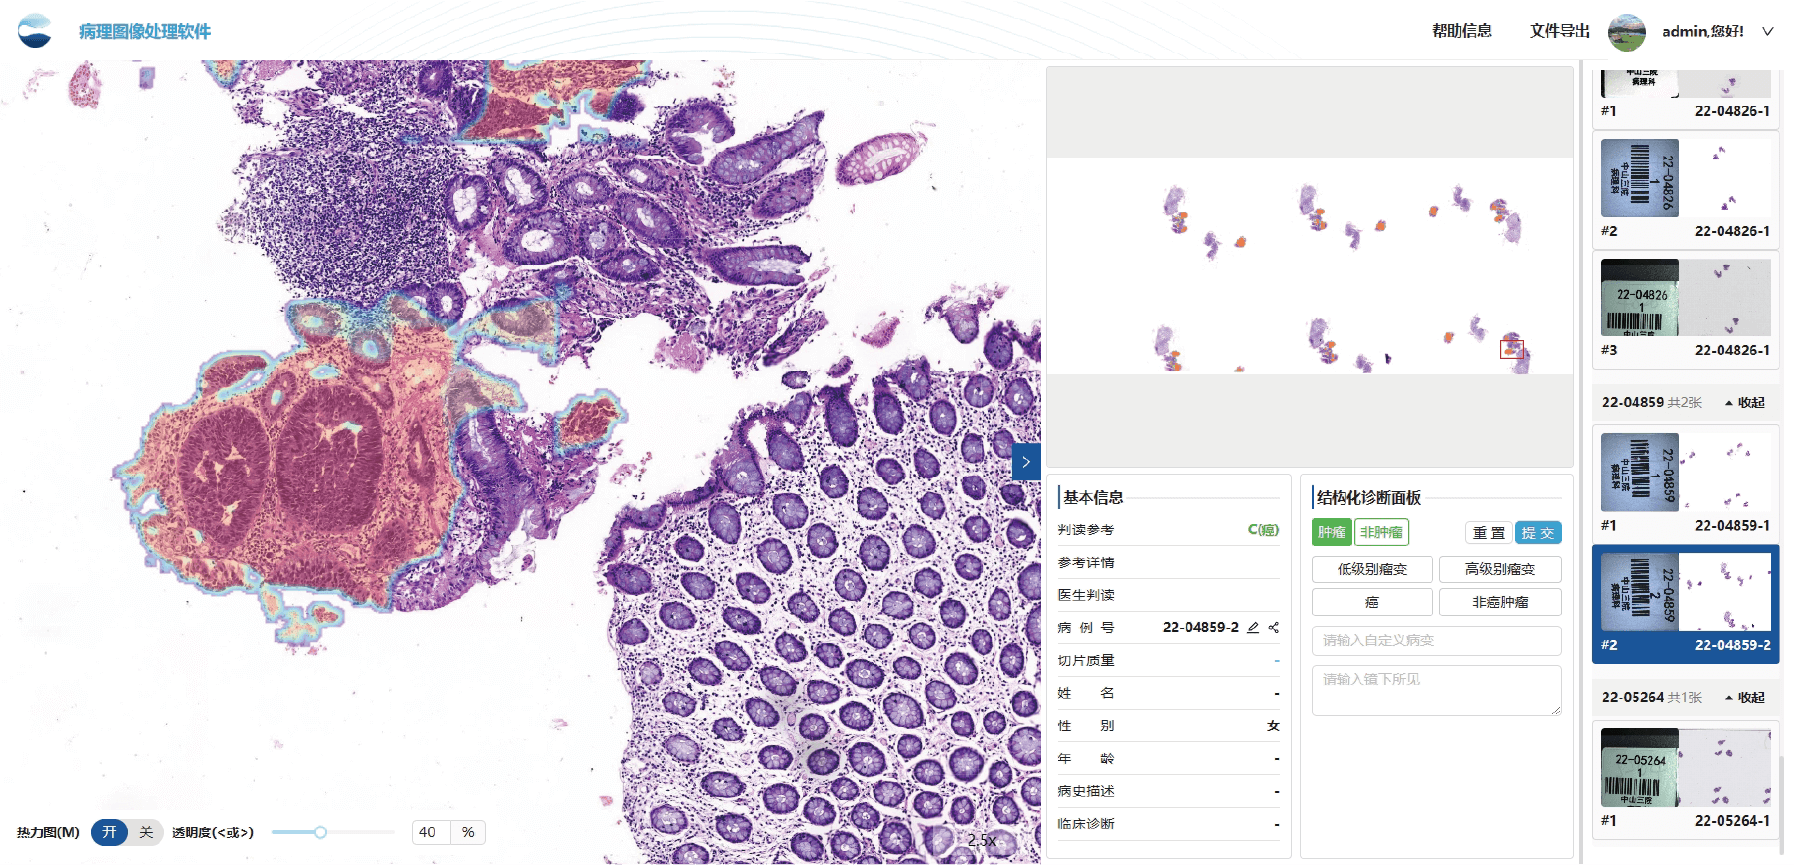Image resolution: width=1795 pixels, height=865 pixels.
Task: Click the slide list scrollbar
Action: (x=1784, y=806)
